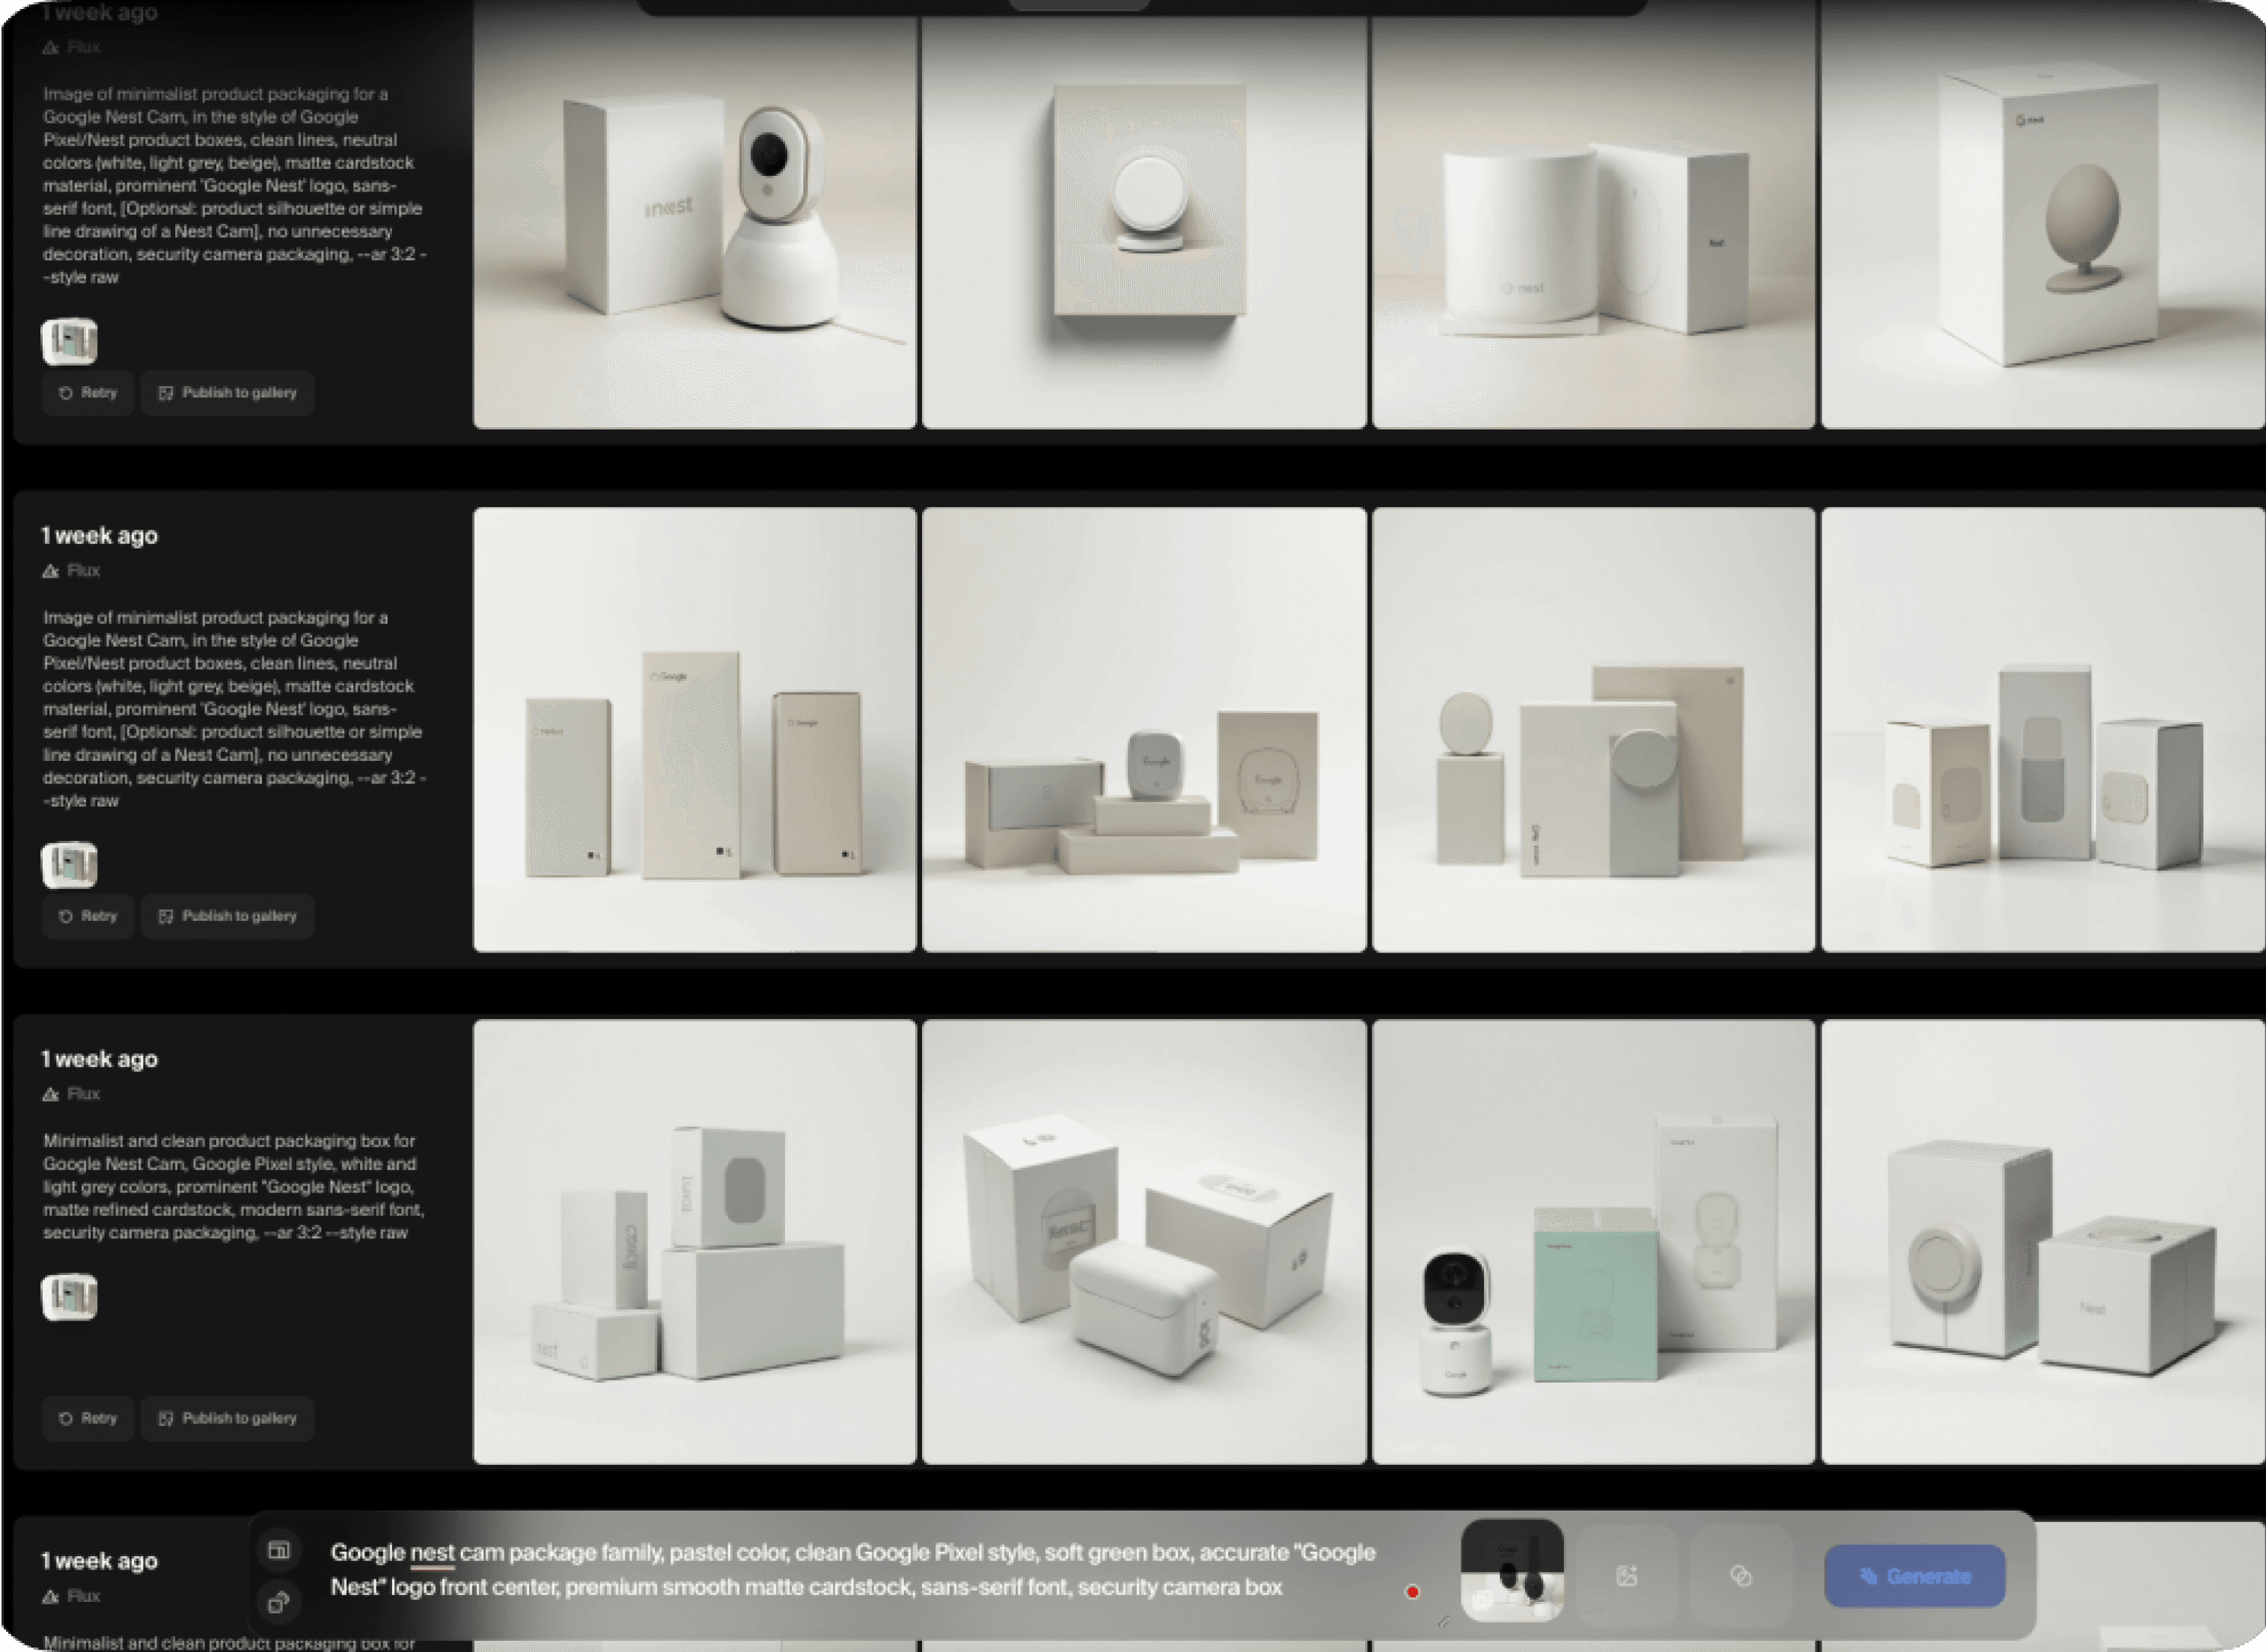The width and height of the screenshot is (2266, 1652).
Task: Click the linked-circles icon next to Generate
Action: tap(1741, 1576)
